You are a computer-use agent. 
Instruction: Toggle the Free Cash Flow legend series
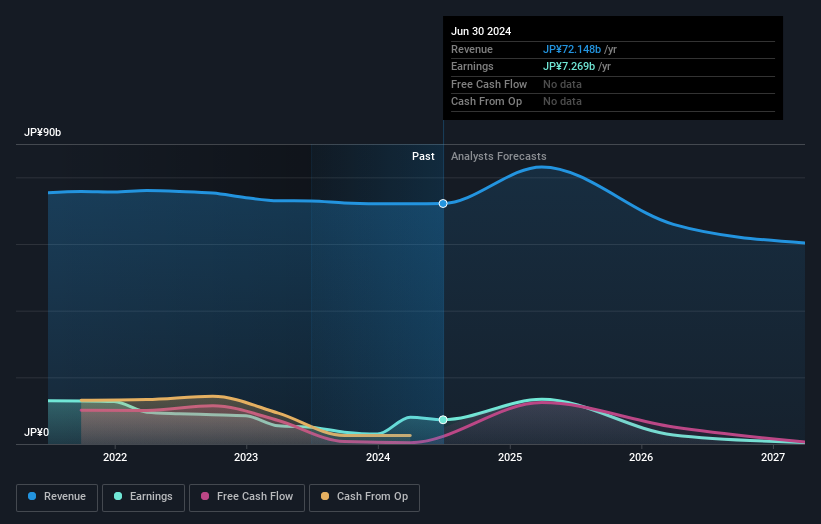(x=247, y=497)
